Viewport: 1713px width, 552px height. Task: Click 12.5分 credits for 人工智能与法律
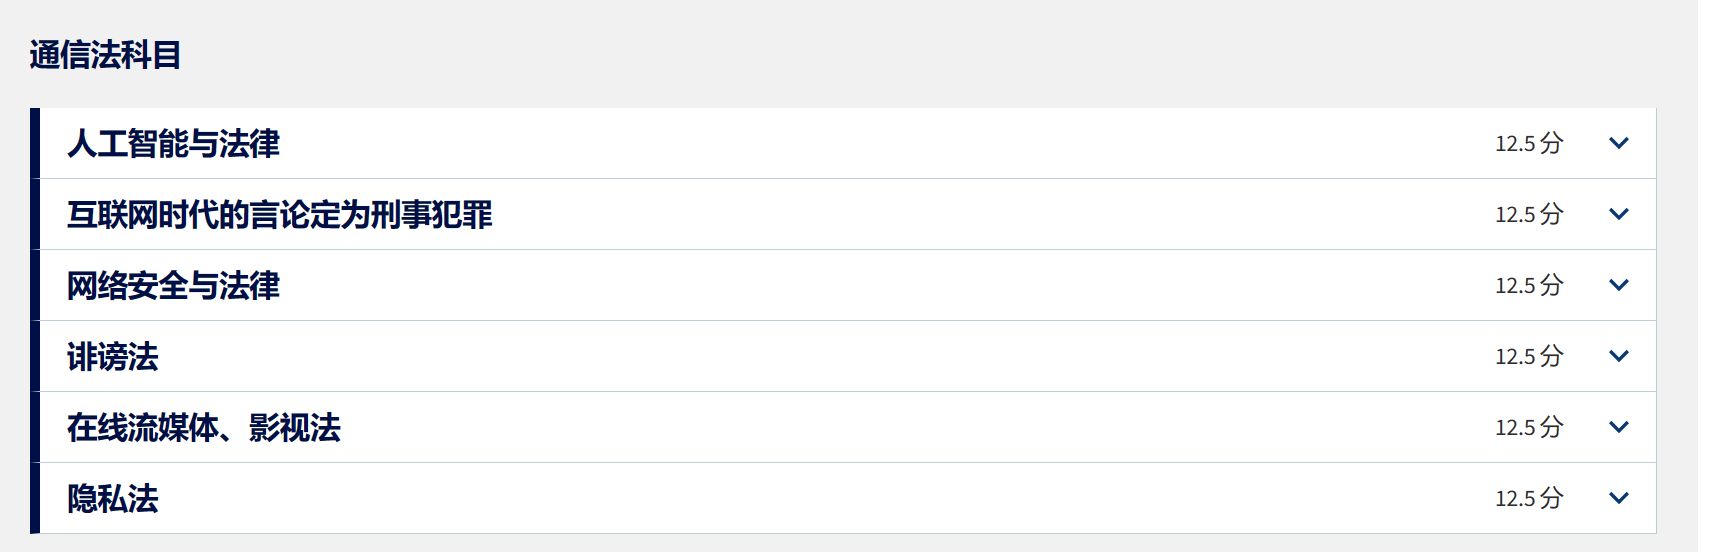1528,143
